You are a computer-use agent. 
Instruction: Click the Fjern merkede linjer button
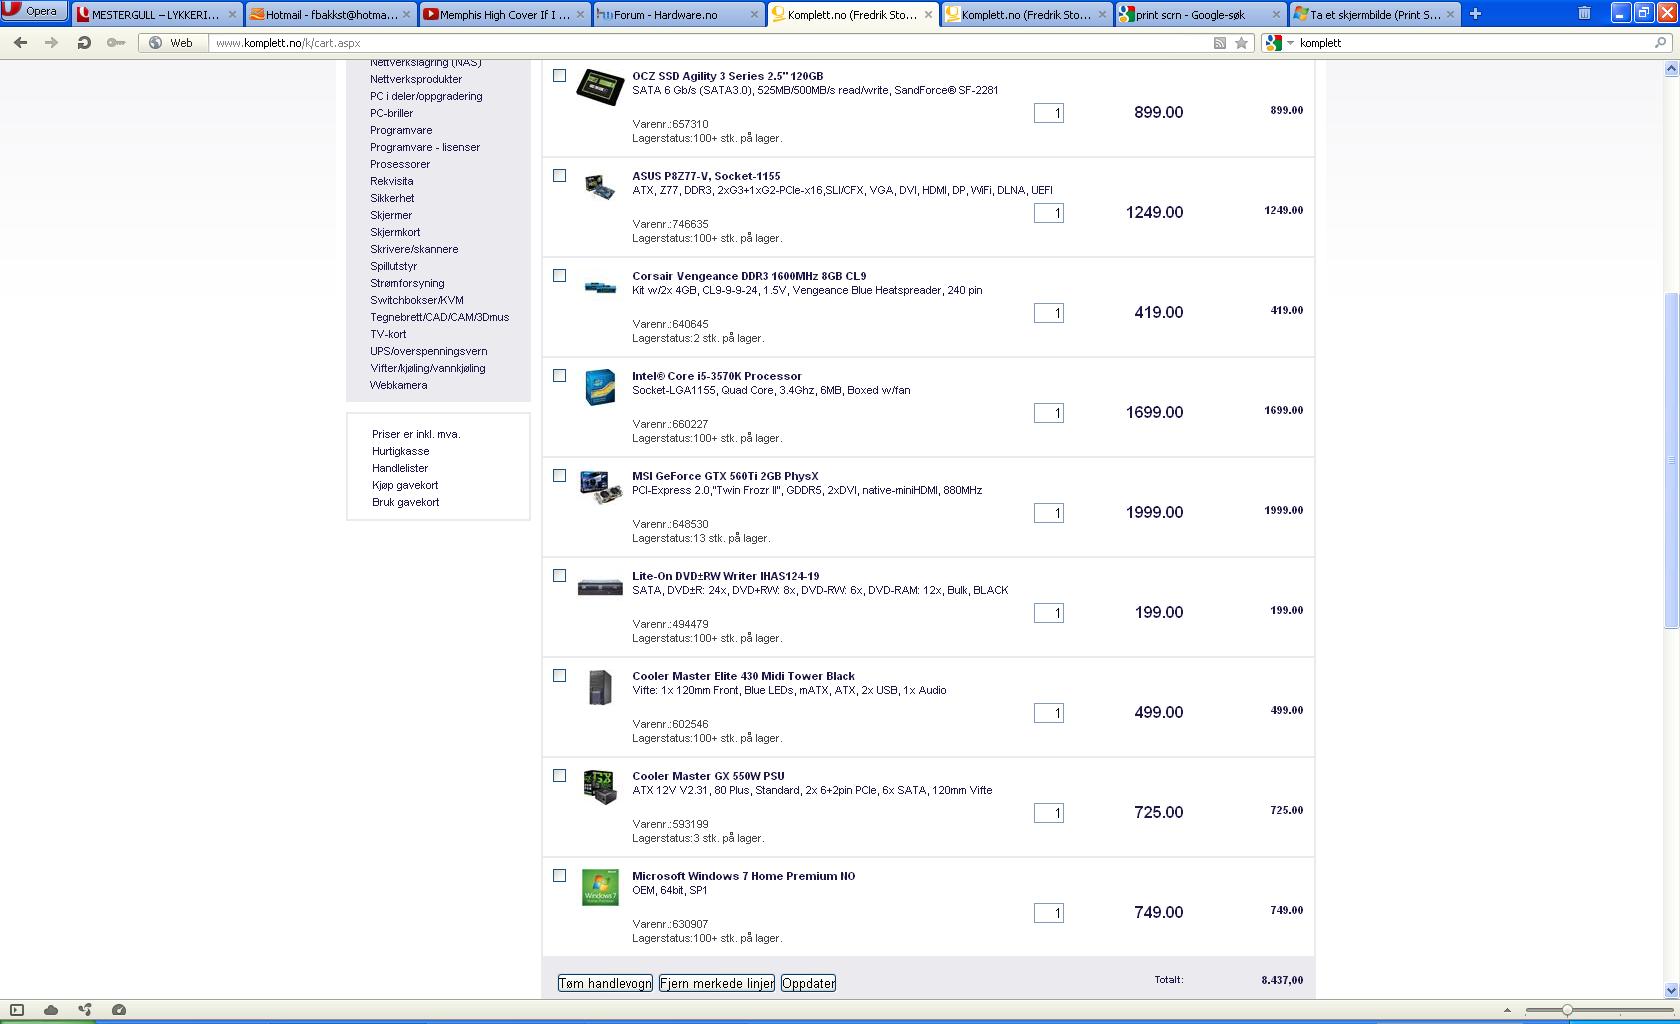pyautogui.click(x=716, y=983)
